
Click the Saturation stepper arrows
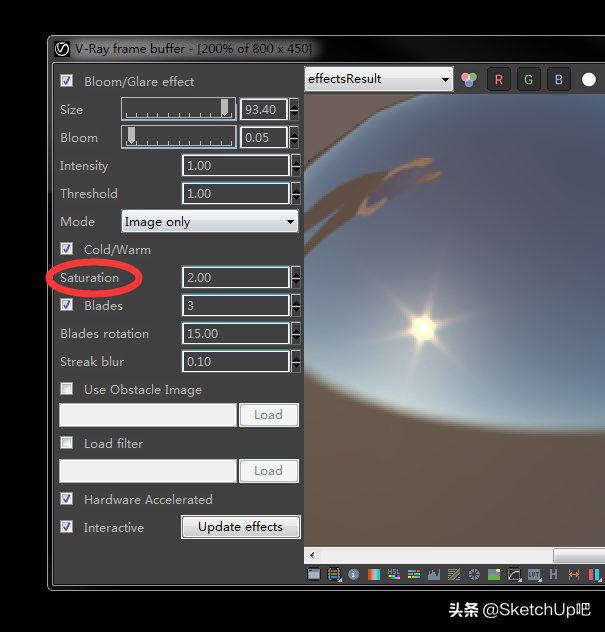click(x=296, y=277)
